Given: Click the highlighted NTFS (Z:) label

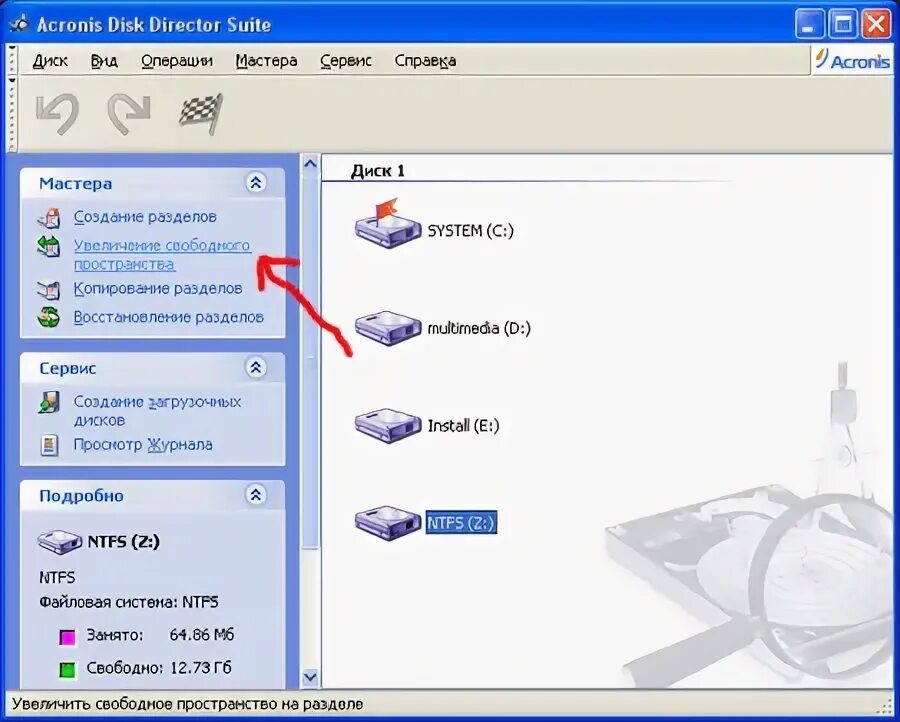Looking at the screenshot, I should tap(461, 523).
